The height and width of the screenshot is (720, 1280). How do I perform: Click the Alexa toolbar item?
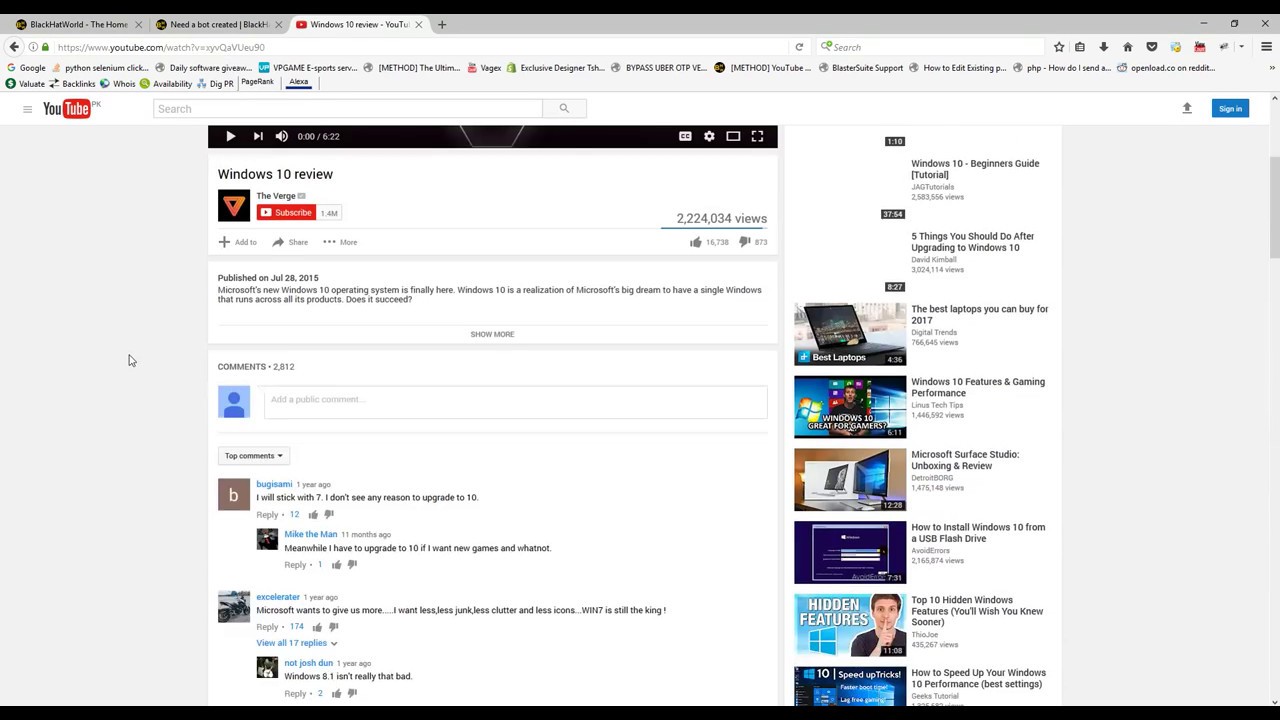tap(299, 82)
